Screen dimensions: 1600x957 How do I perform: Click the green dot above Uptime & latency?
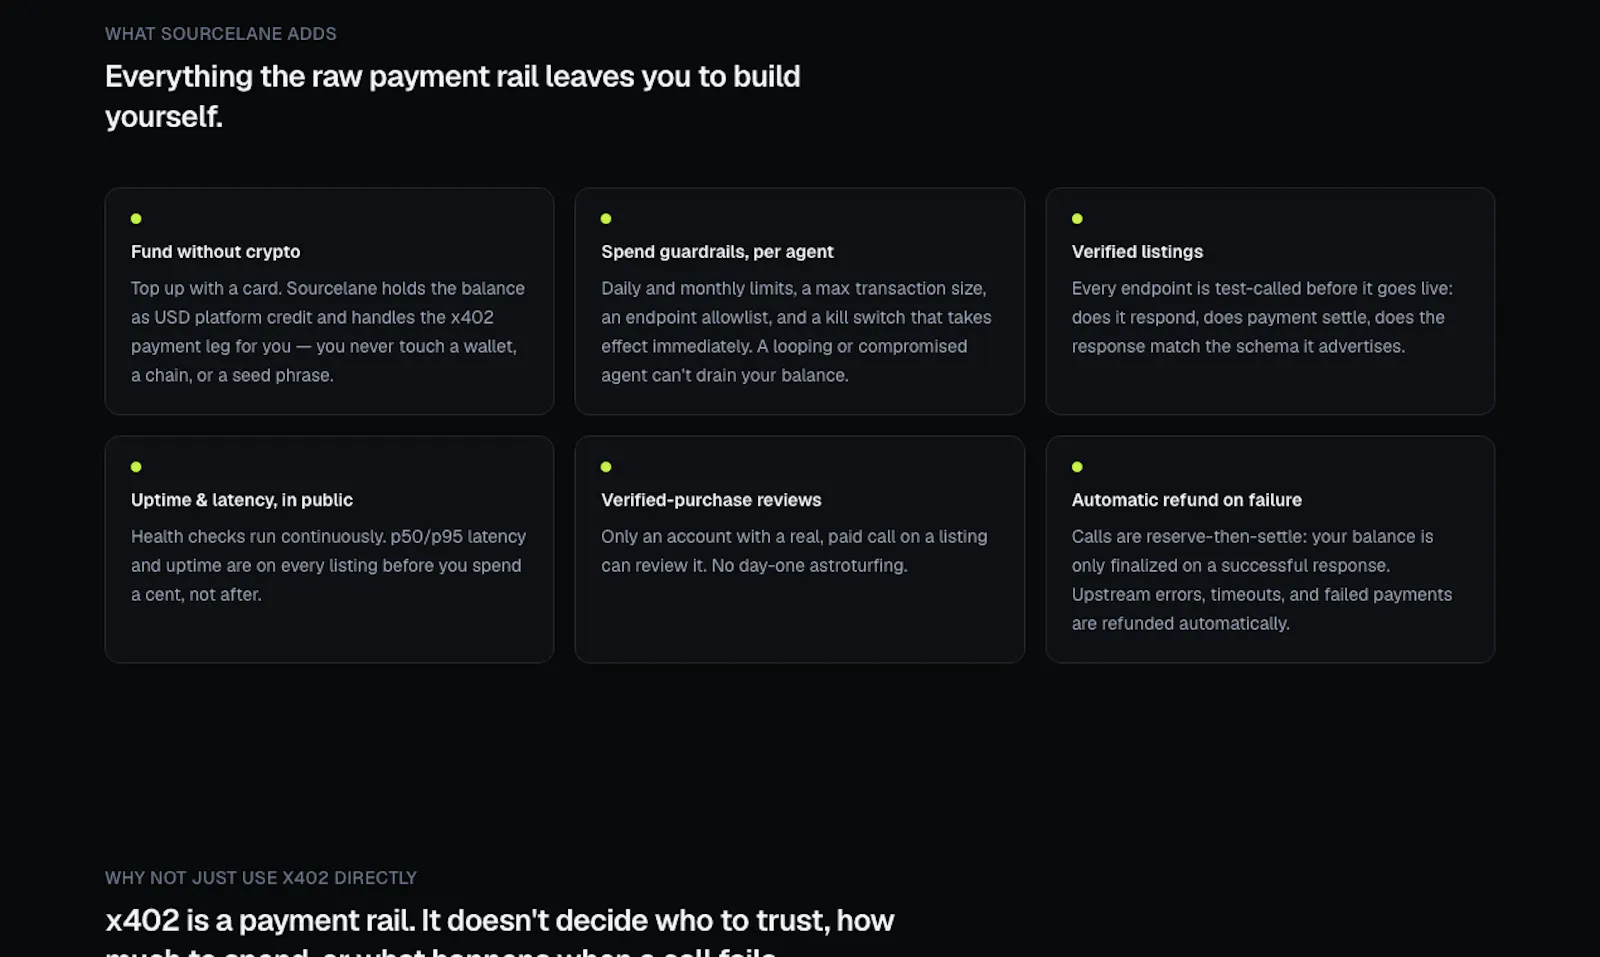(x=136, y=466)
